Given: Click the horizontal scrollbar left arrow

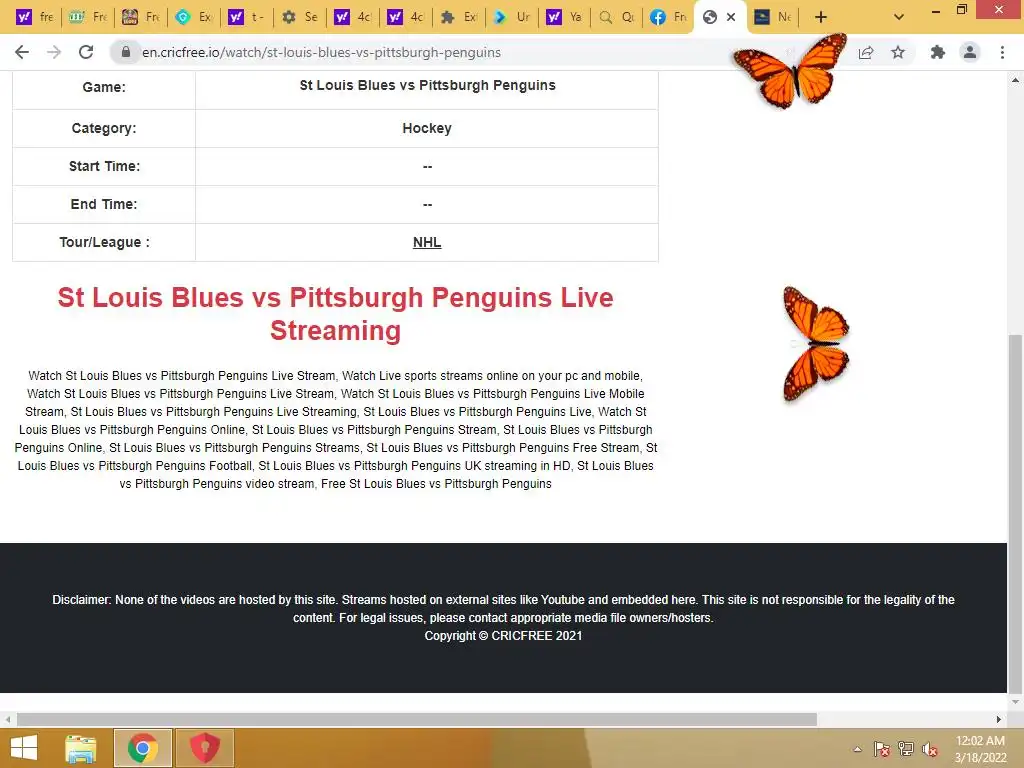Looking at the screenshot, I should click(x=8, y=720).
